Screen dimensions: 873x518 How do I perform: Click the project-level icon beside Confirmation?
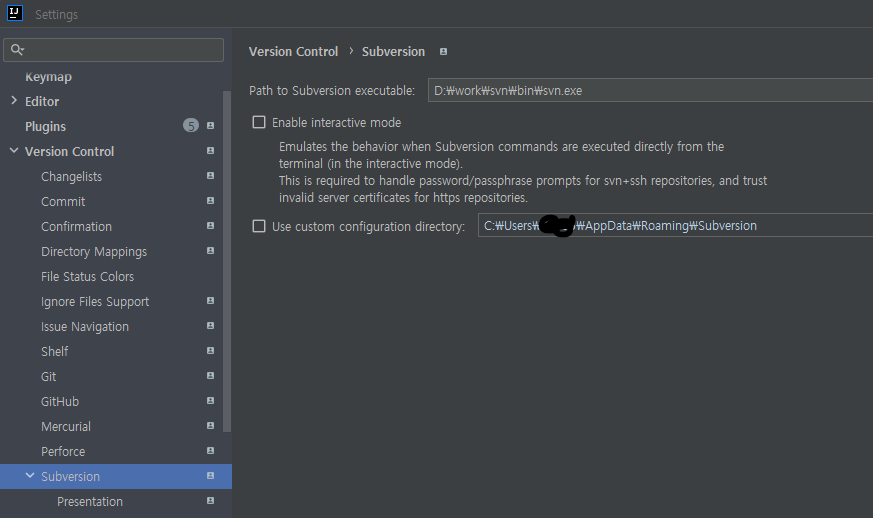(210, 226)
